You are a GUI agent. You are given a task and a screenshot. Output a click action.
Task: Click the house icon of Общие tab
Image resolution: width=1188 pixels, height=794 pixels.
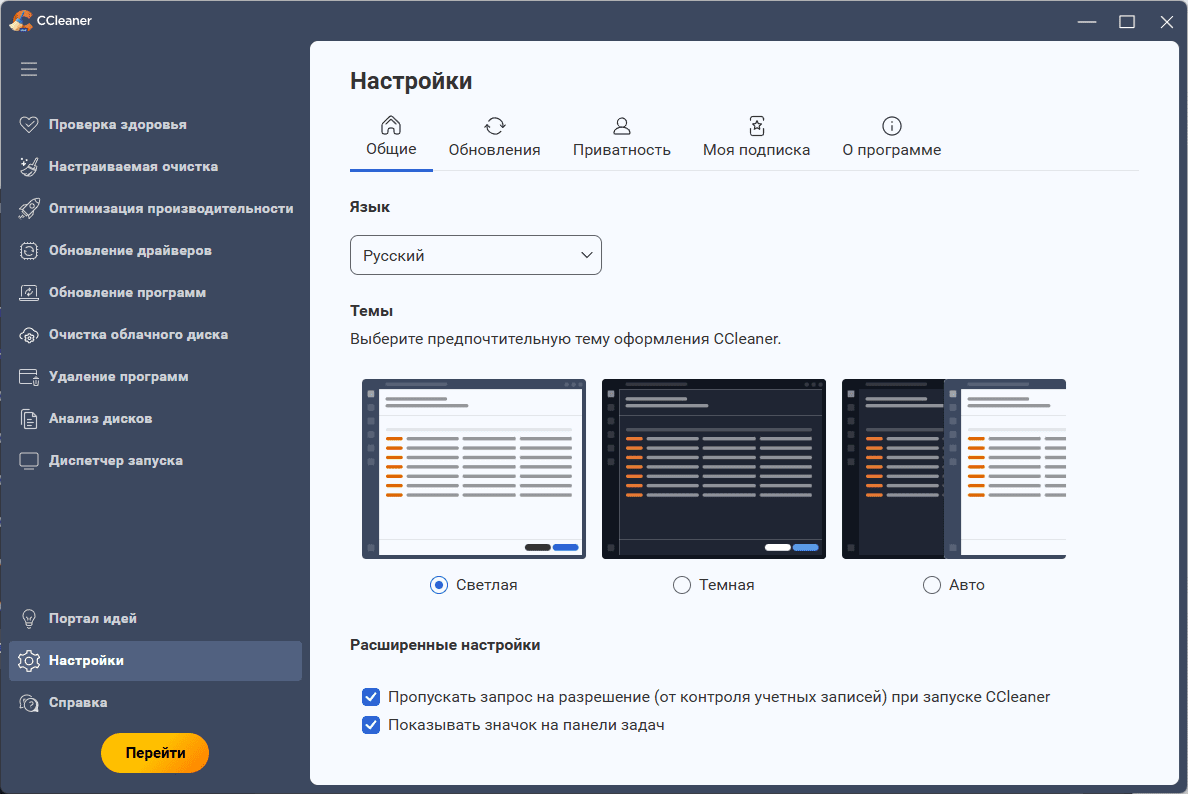(391, 125)
